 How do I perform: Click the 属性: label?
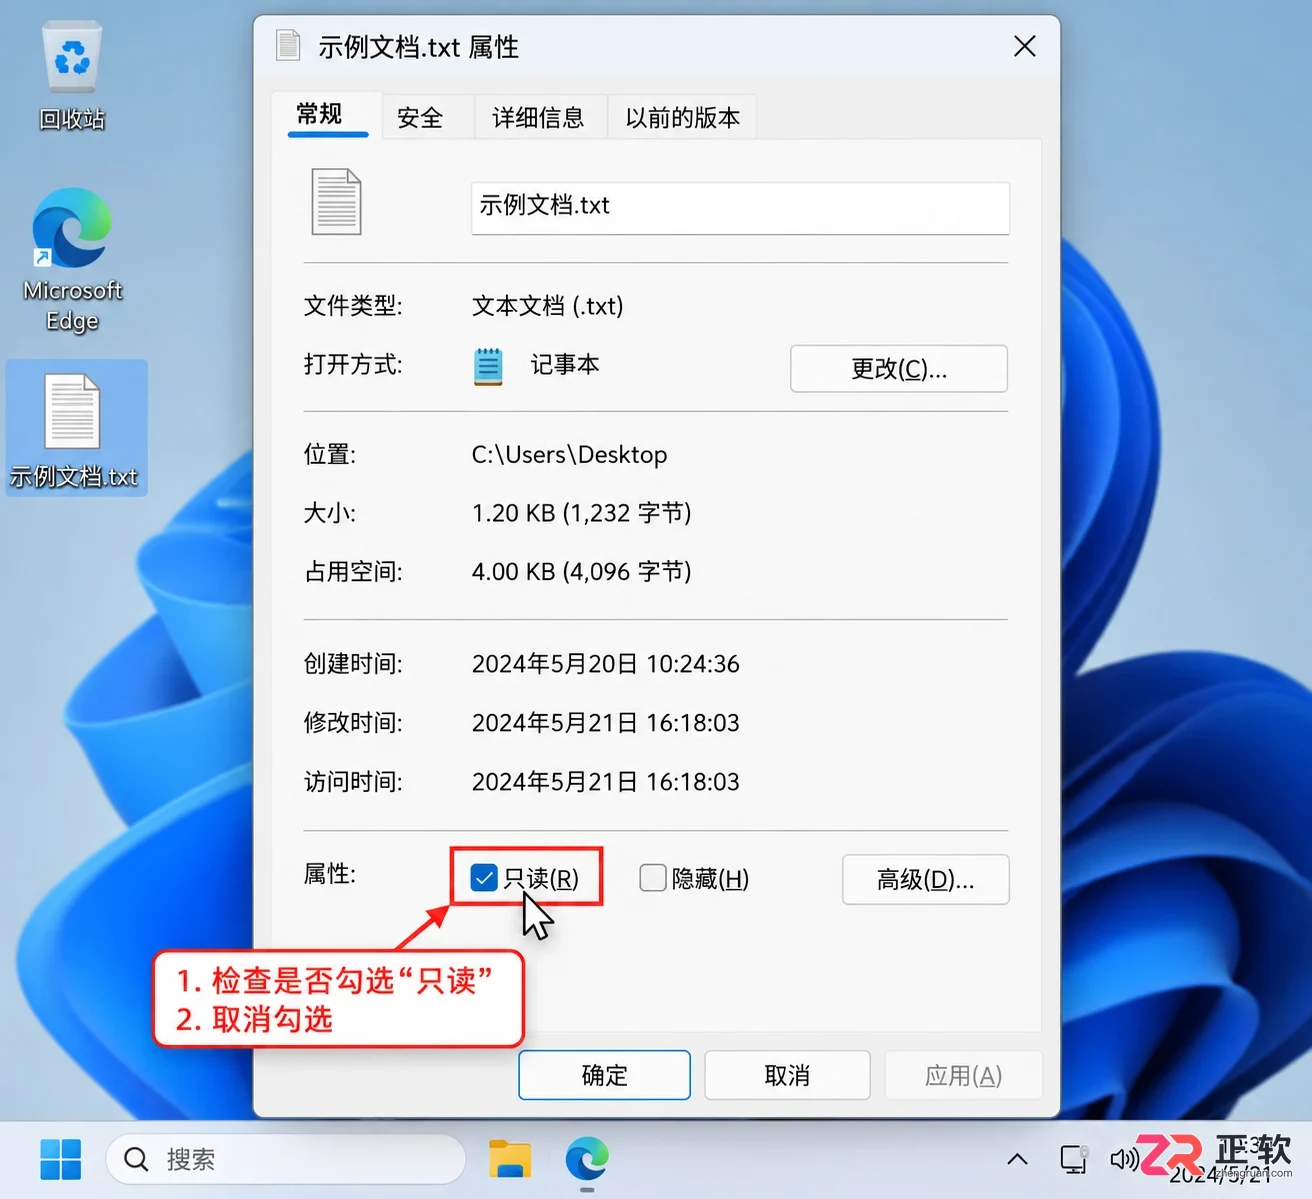[330, 874]
